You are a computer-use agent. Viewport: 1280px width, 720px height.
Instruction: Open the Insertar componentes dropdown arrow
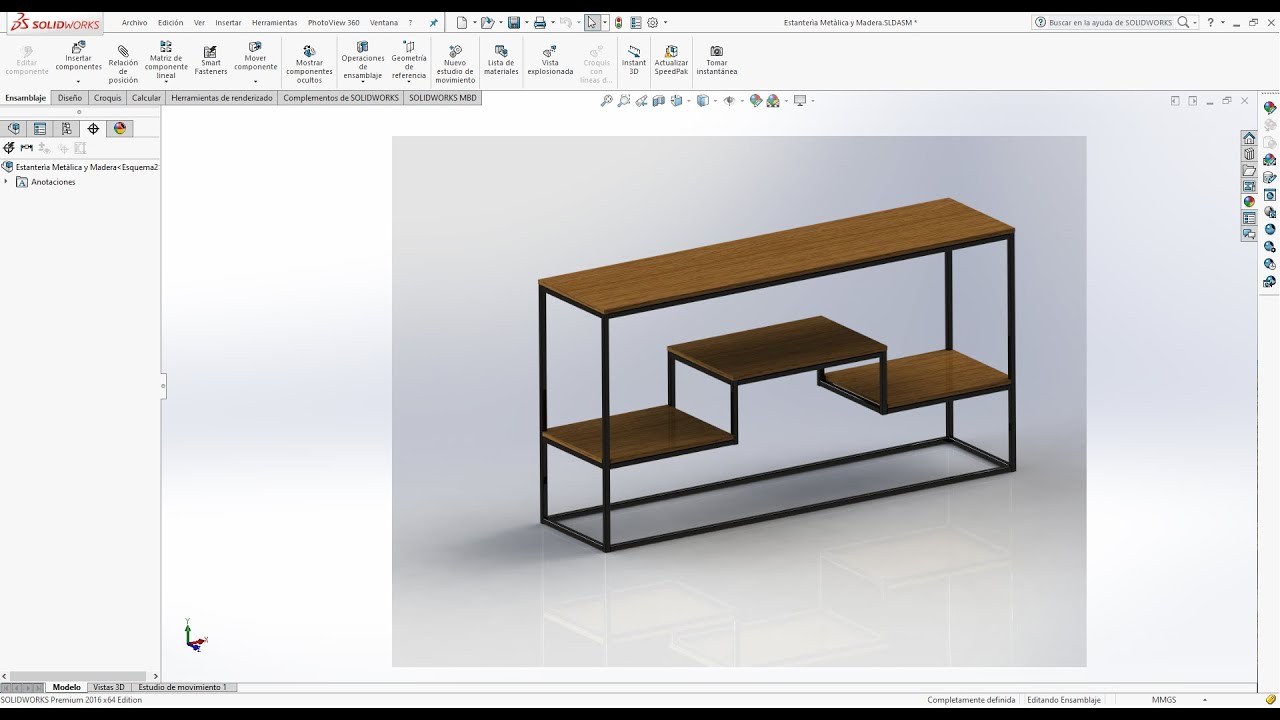click(x=78, y=81)
